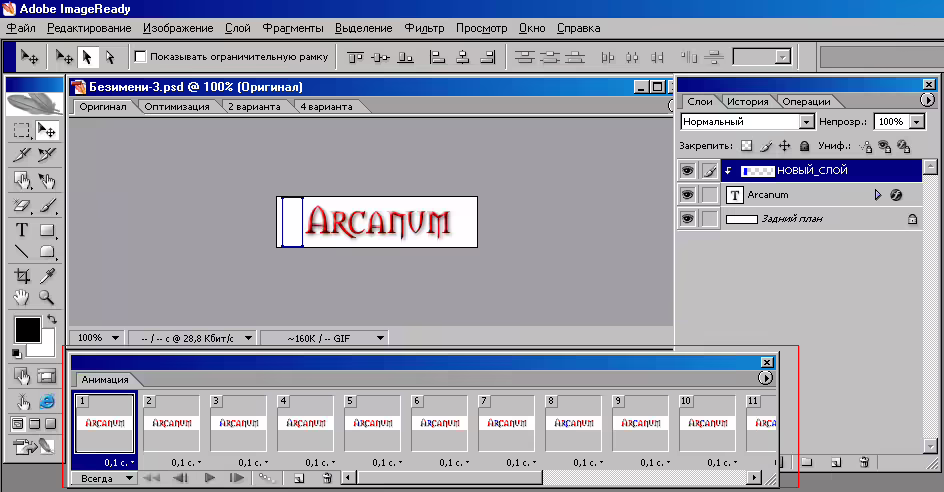Viewport: 944px width, 492px height.
Task: Toggle link box for Arcanum layer
Action: (x=710, y=195)
